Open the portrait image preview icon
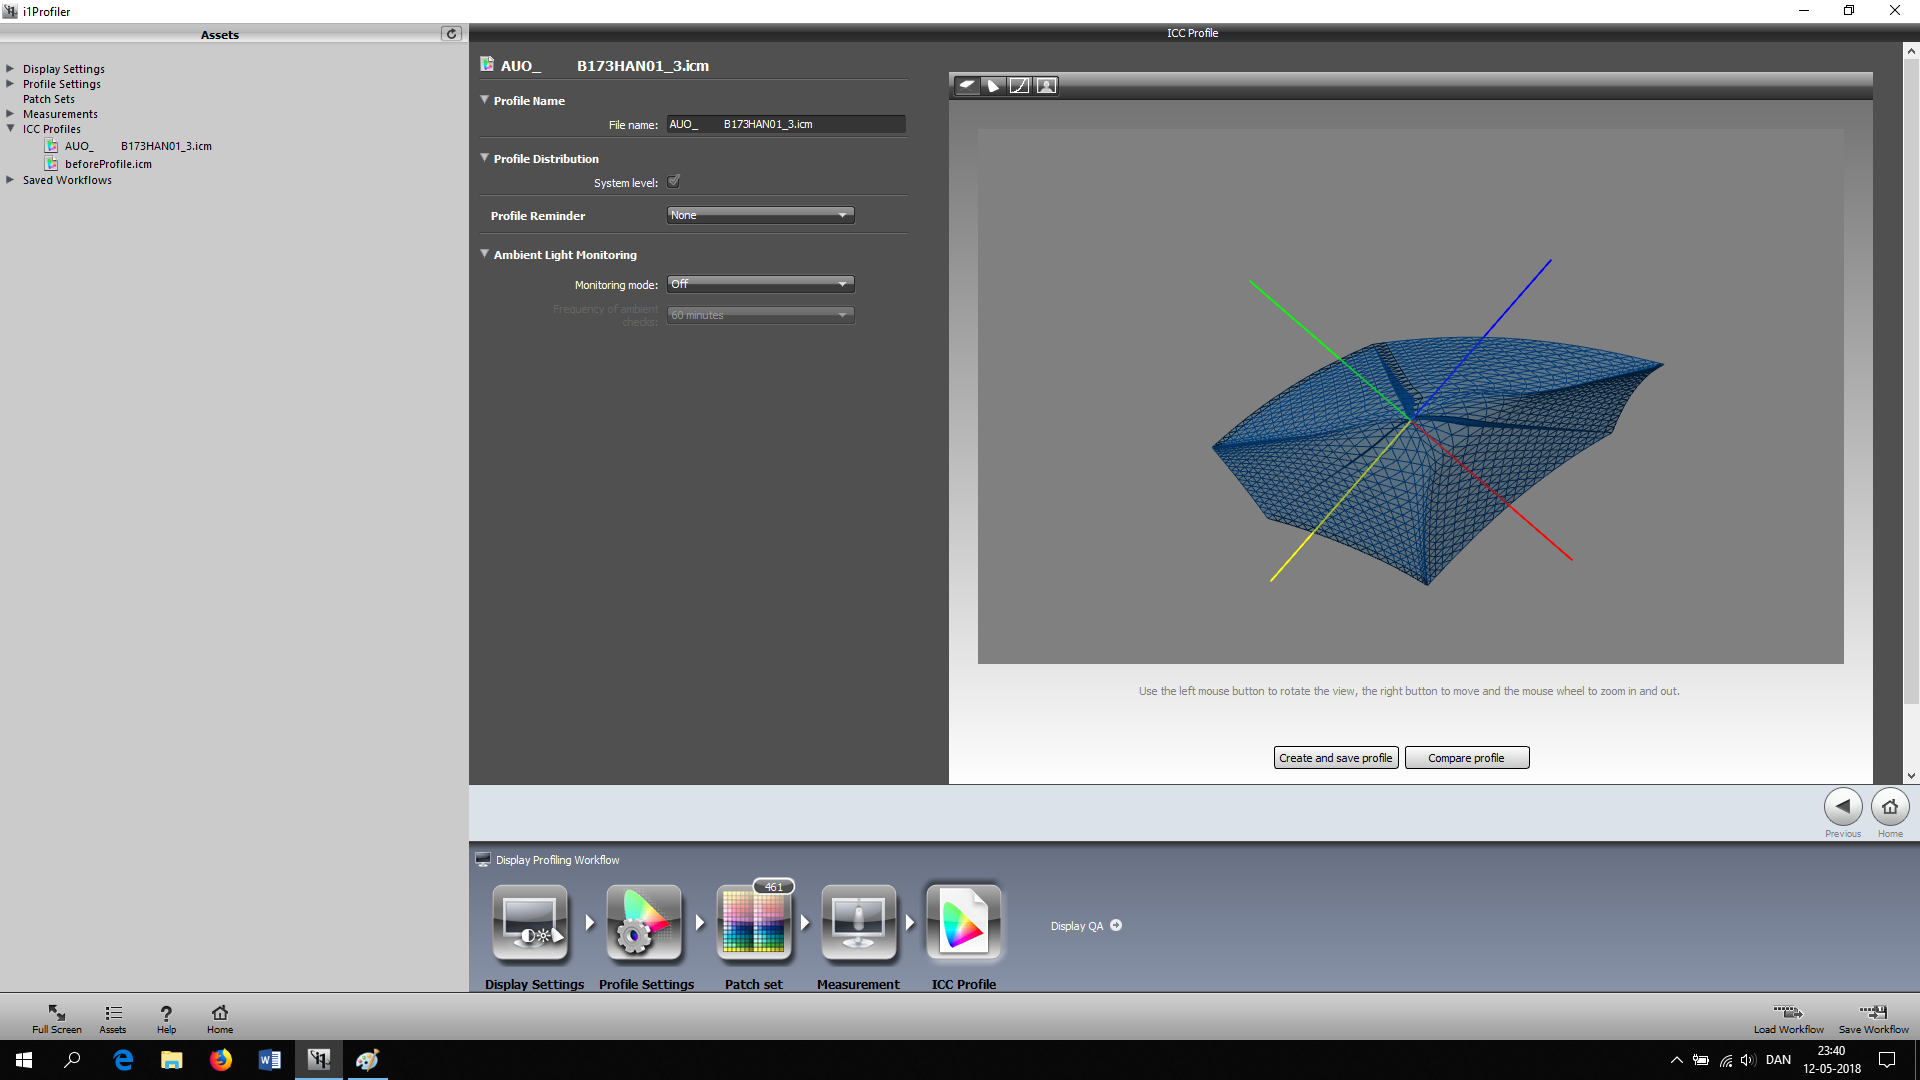1920x1080 pixels. pos(1046,86)
